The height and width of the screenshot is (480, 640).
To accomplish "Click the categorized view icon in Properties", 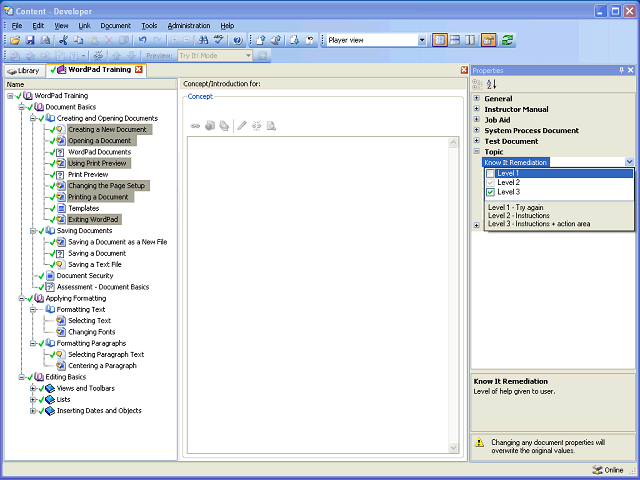I will (477, 84).
